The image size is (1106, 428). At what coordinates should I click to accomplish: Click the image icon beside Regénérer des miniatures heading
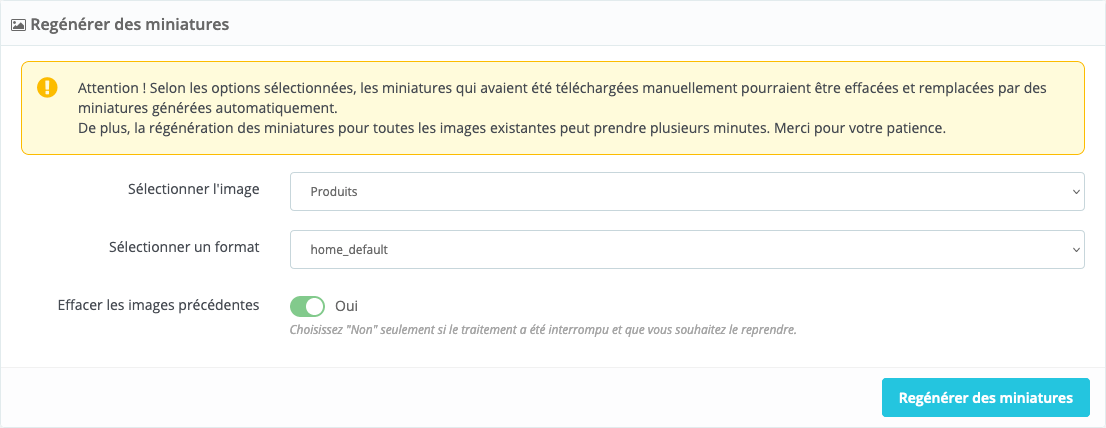pos(18,25)
